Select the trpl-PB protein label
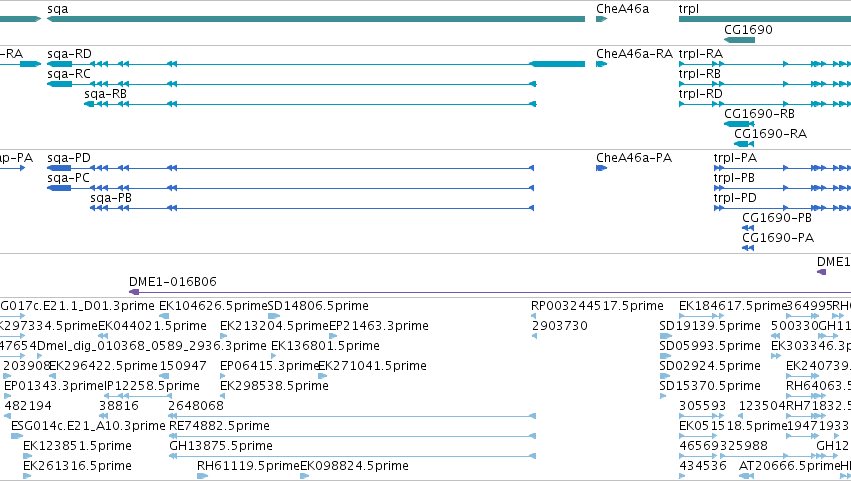The image size is (851, 481). pyautogui.click(x=734, y=178)
